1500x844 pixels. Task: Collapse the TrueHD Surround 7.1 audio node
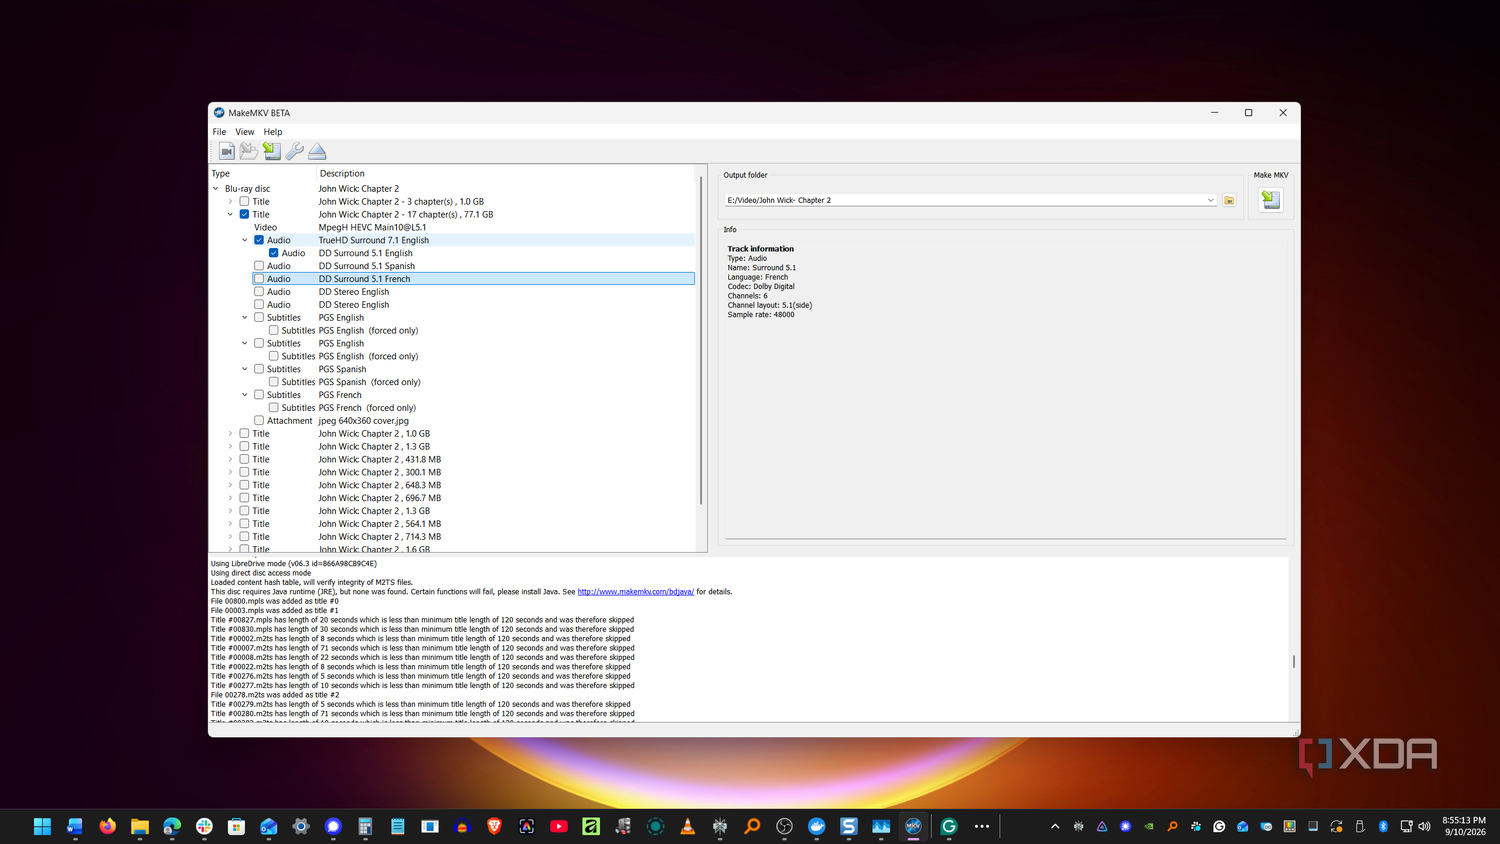245,240
